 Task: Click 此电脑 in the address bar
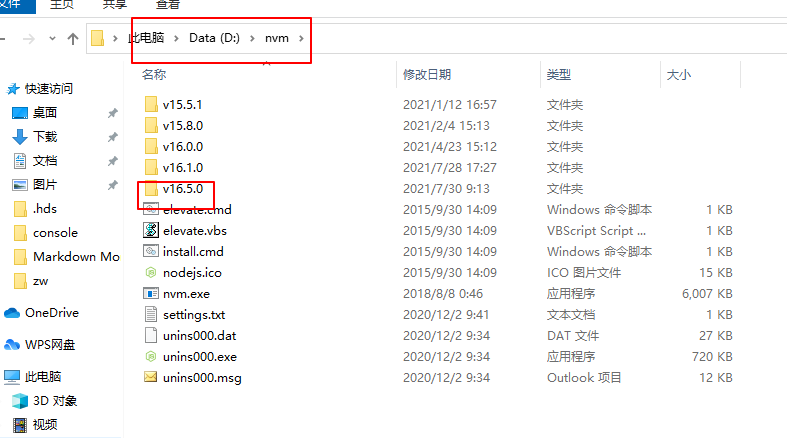coord(146,38)
